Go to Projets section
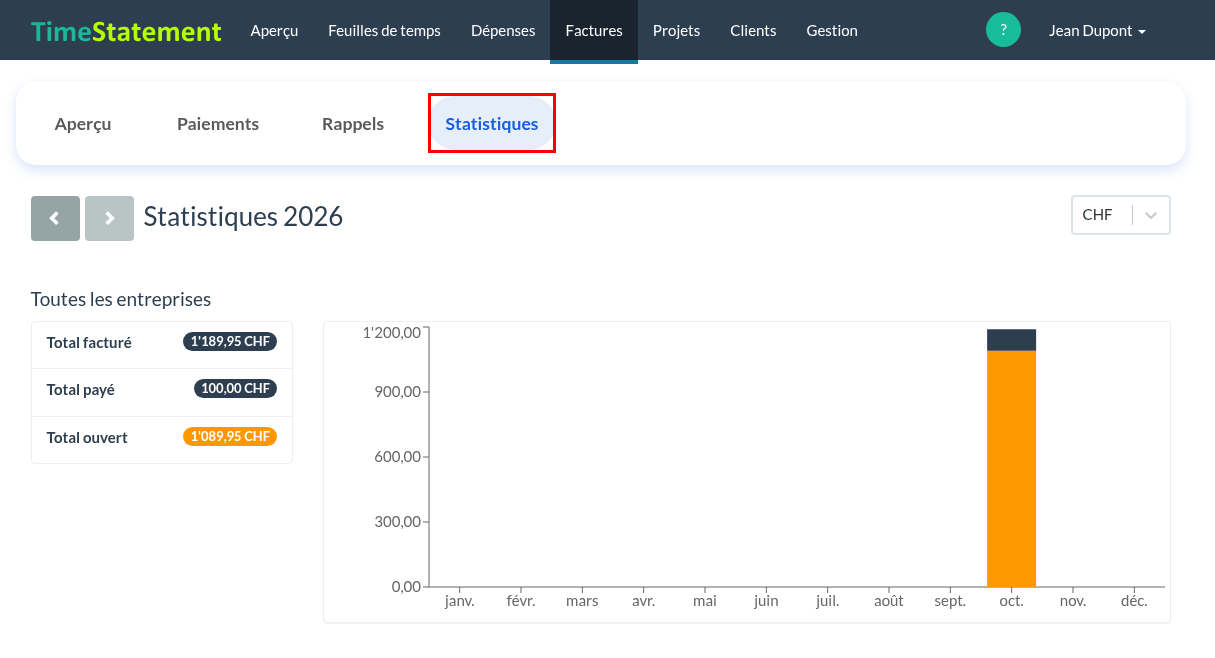This screenshot has width=1215, height=658. tap(676, 31)
